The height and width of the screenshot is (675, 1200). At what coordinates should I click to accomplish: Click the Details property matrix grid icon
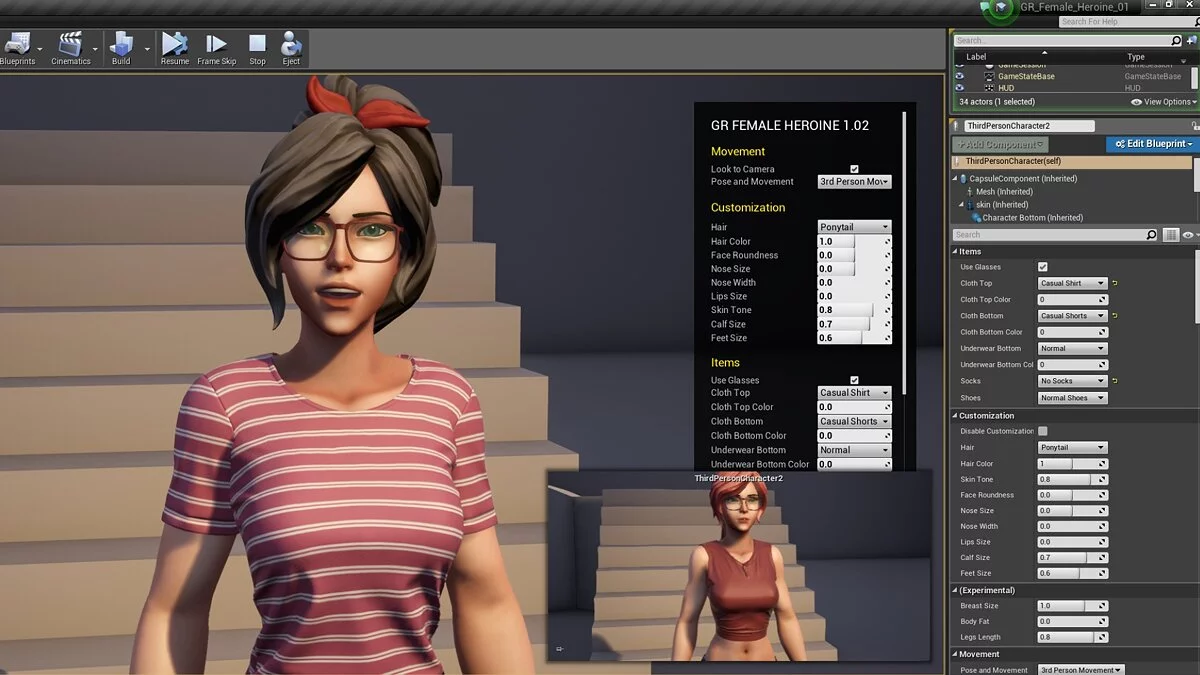(x=1171, y=235)
